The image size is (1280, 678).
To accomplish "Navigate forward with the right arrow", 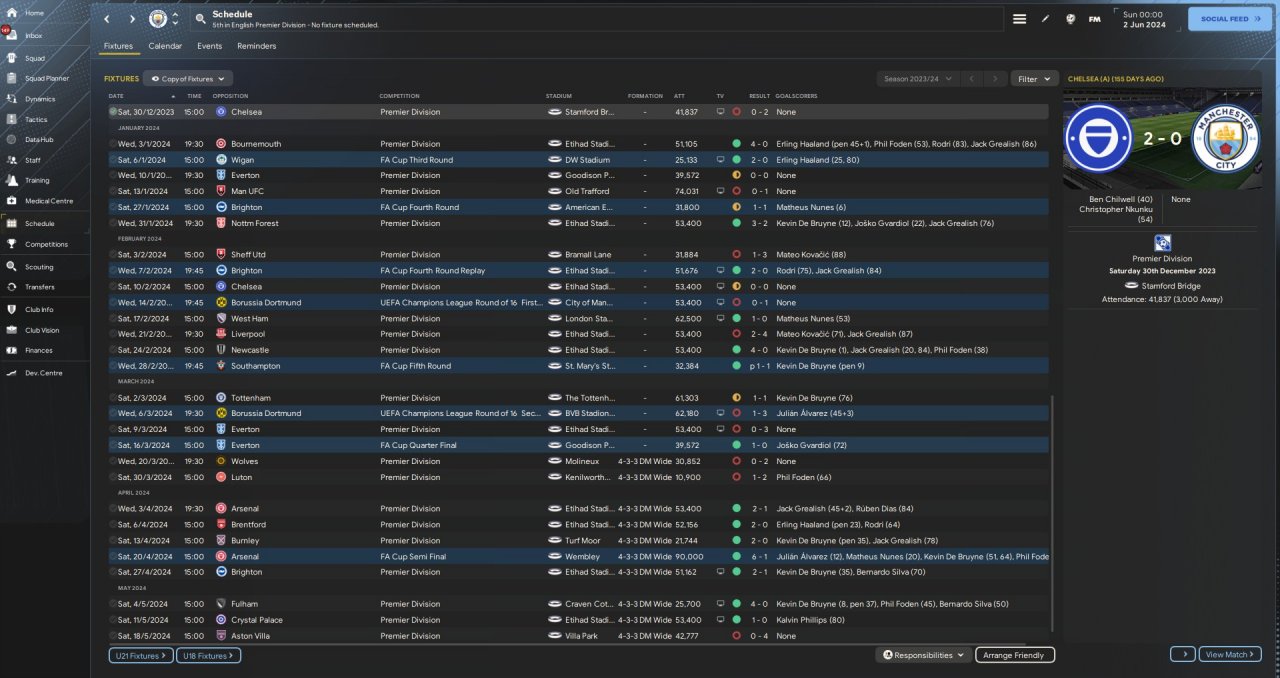I will point(132,19).
